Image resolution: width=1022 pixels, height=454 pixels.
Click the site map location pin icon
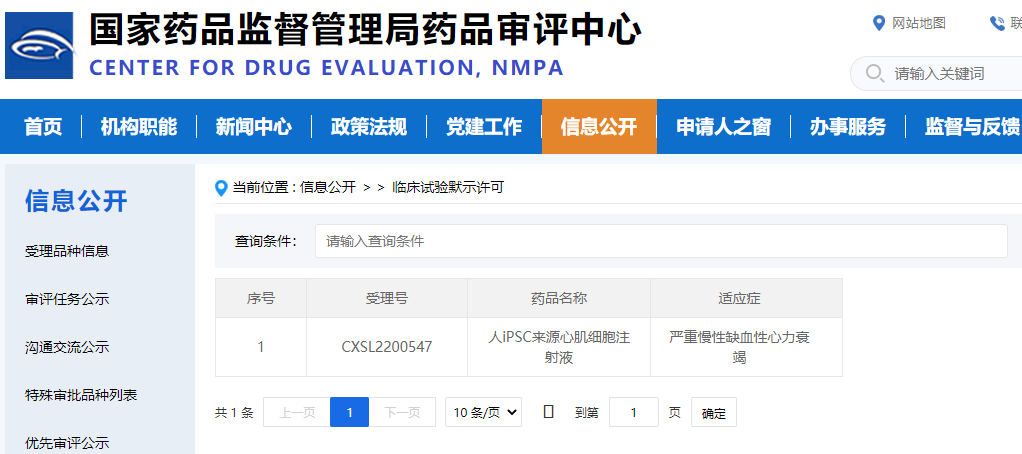click(879, 23)
